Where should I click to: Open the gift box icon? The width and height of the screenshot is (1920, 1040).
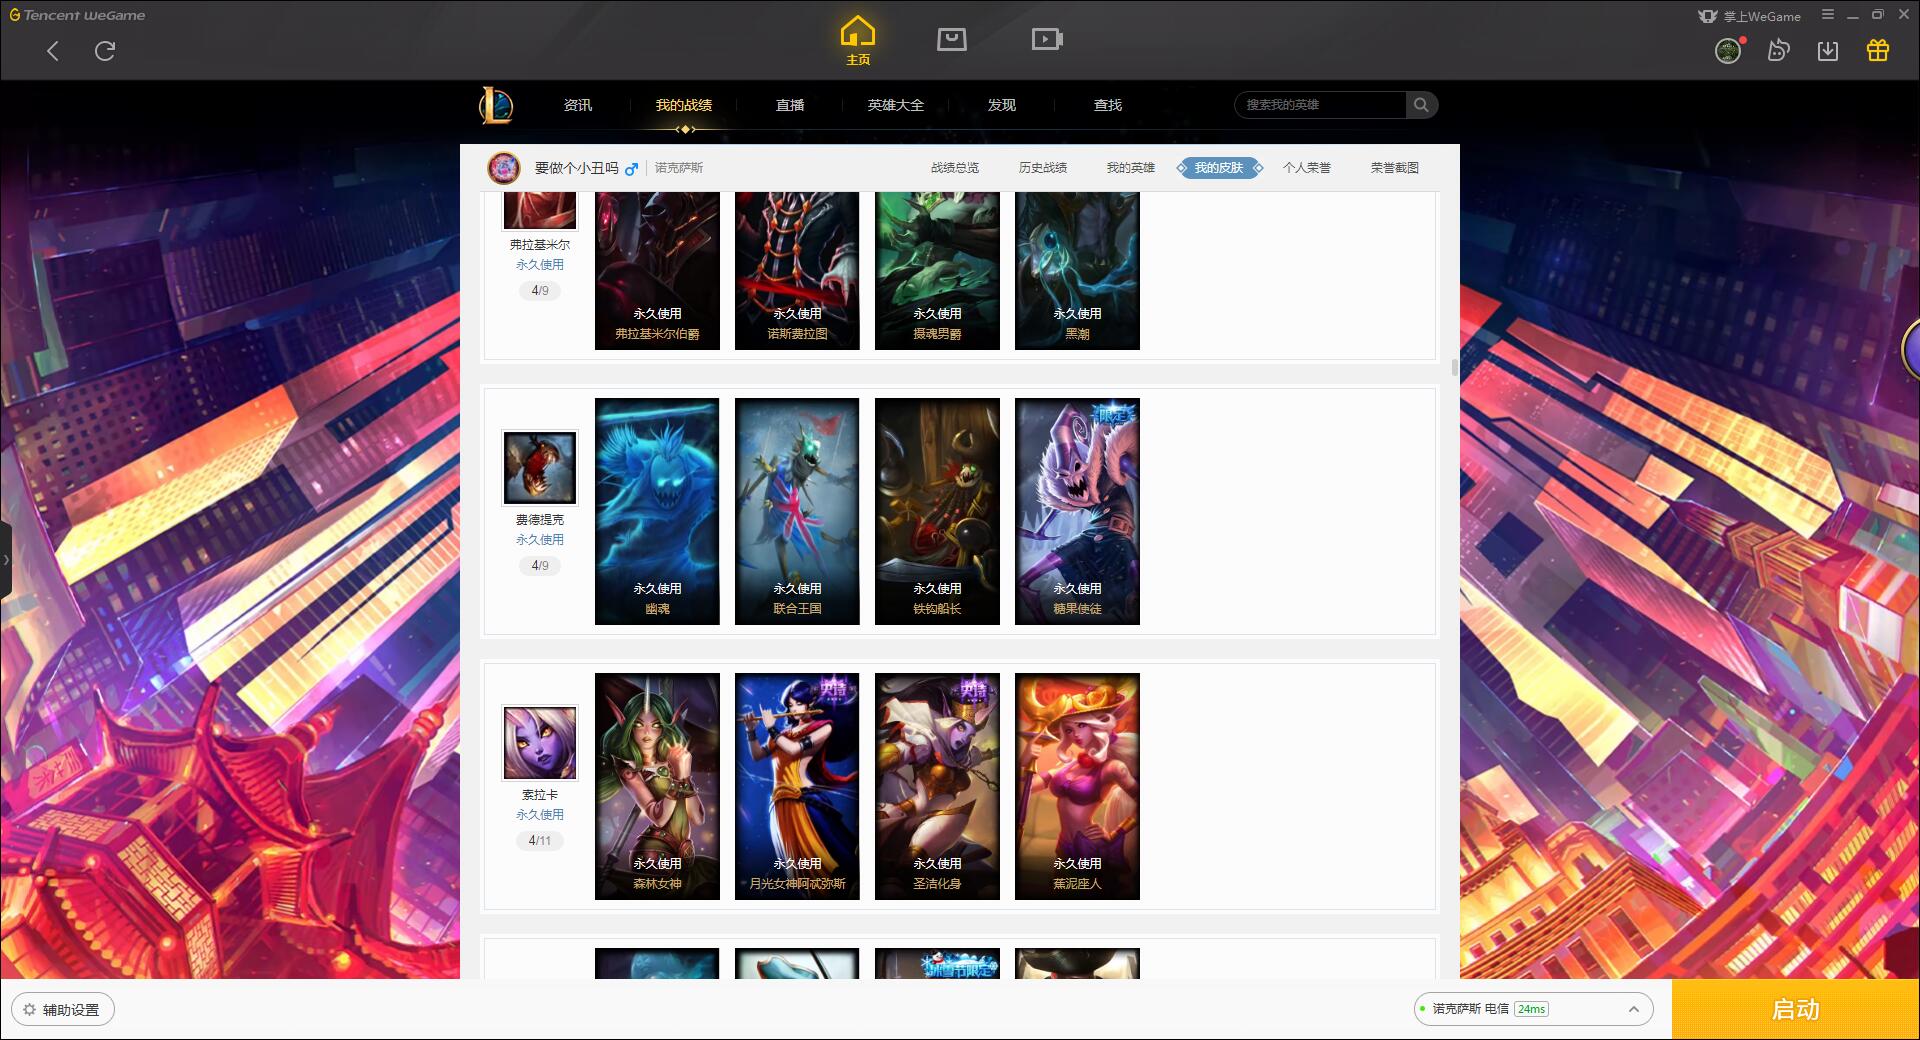tap(1878, 50)
